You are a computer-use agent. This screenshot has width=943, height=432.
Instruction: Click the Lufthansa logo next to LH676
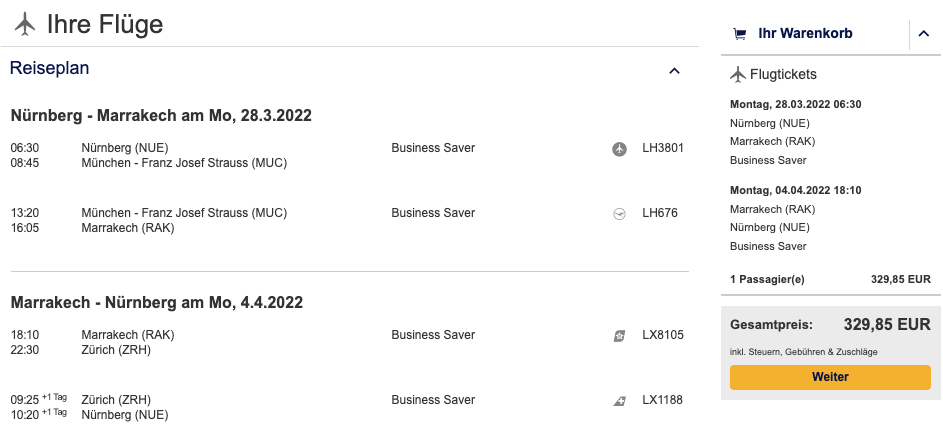[x=619, y=213]
